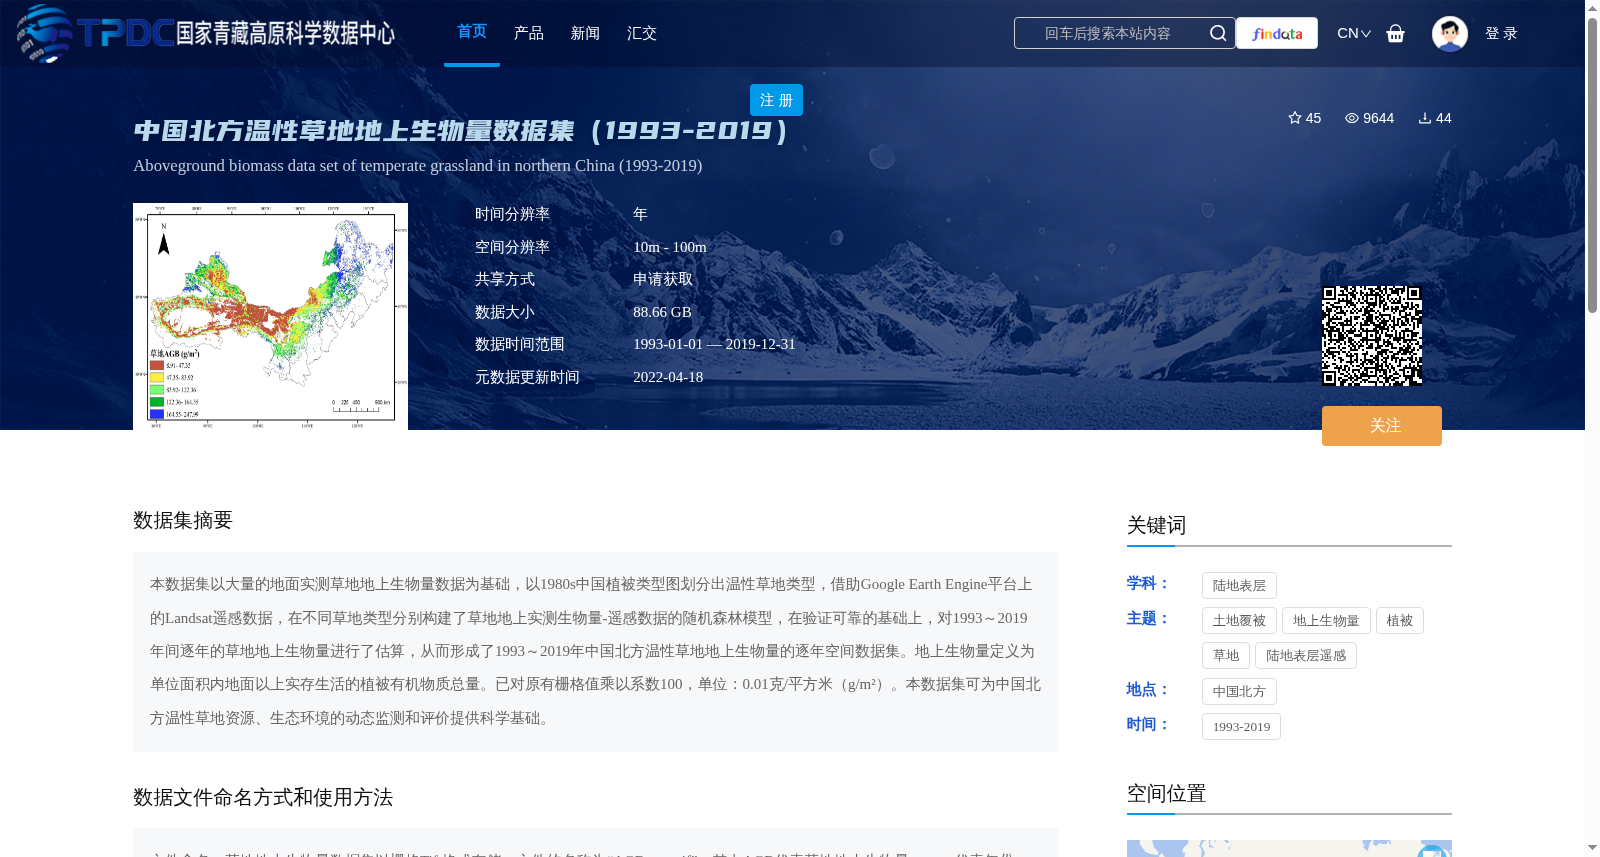This screenshot has height=857, width=1600.
Task: Open the 新闻 navigation menu
Action: (585, 33)
